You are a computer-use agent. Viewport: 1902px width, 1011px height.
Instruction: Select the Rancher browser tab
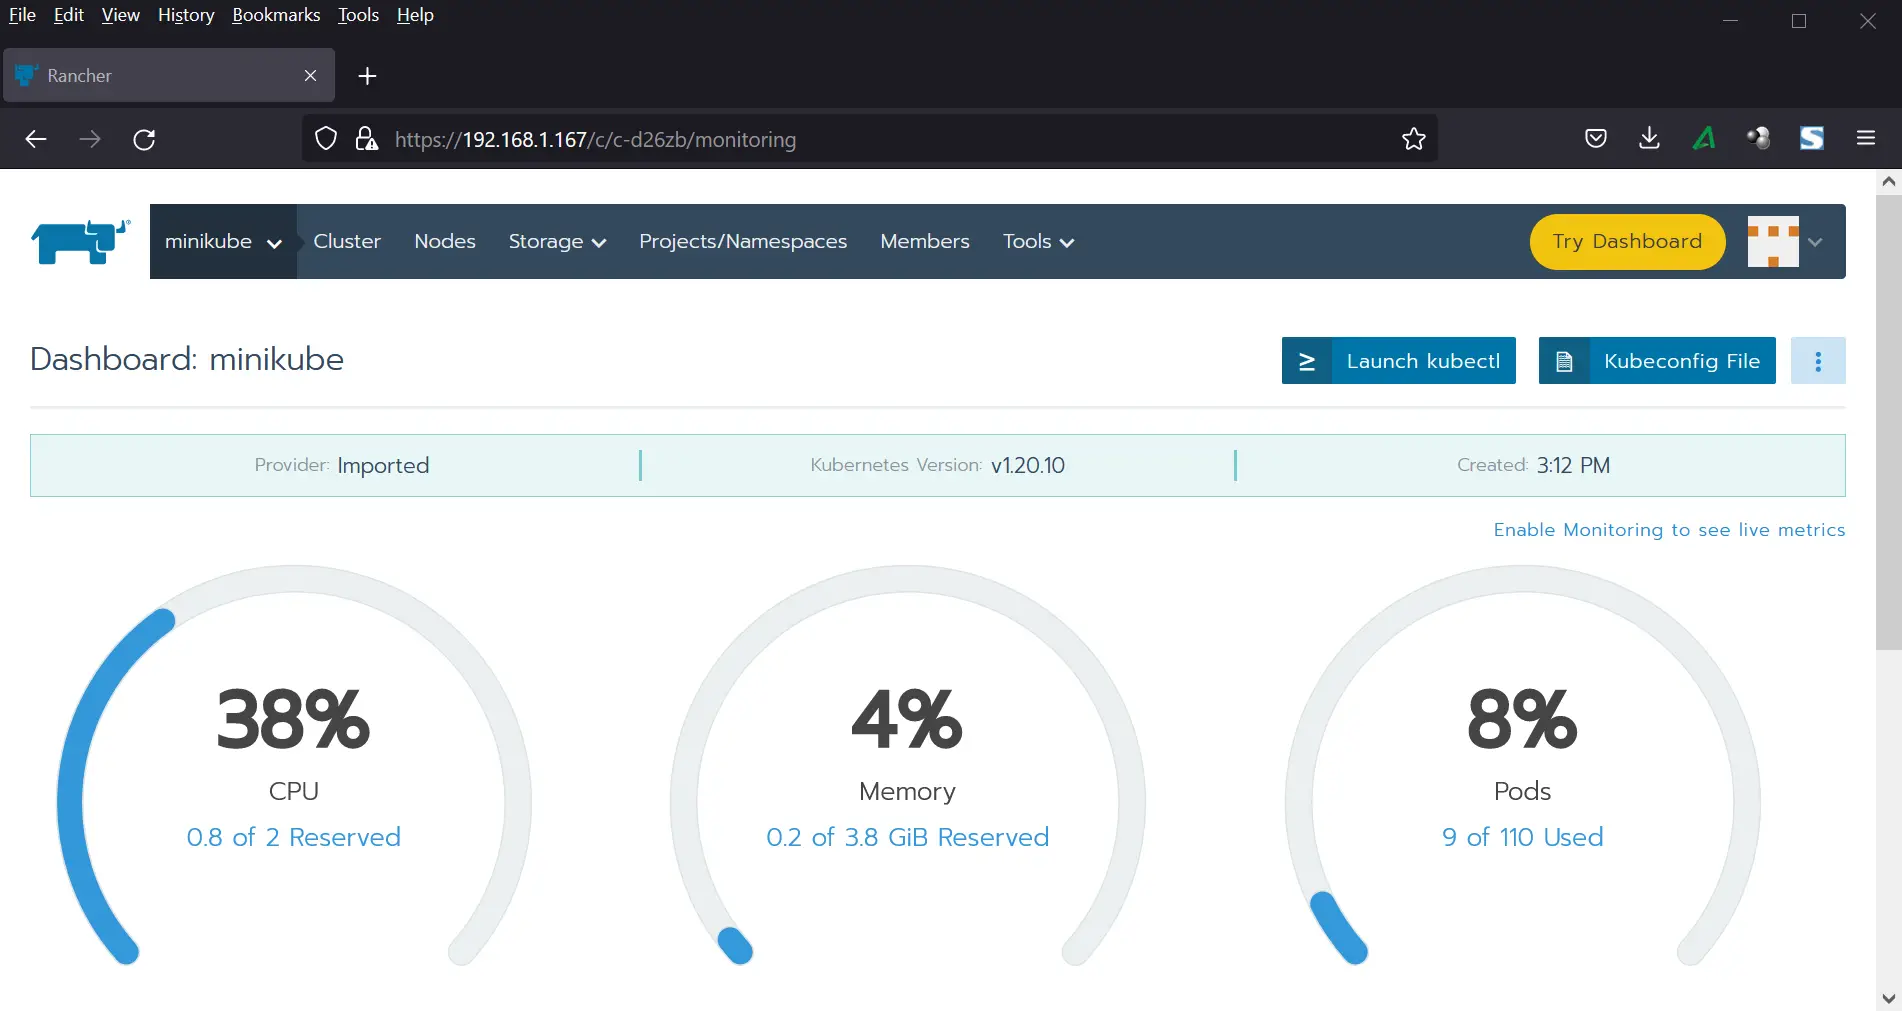click(x=169, y=76)
